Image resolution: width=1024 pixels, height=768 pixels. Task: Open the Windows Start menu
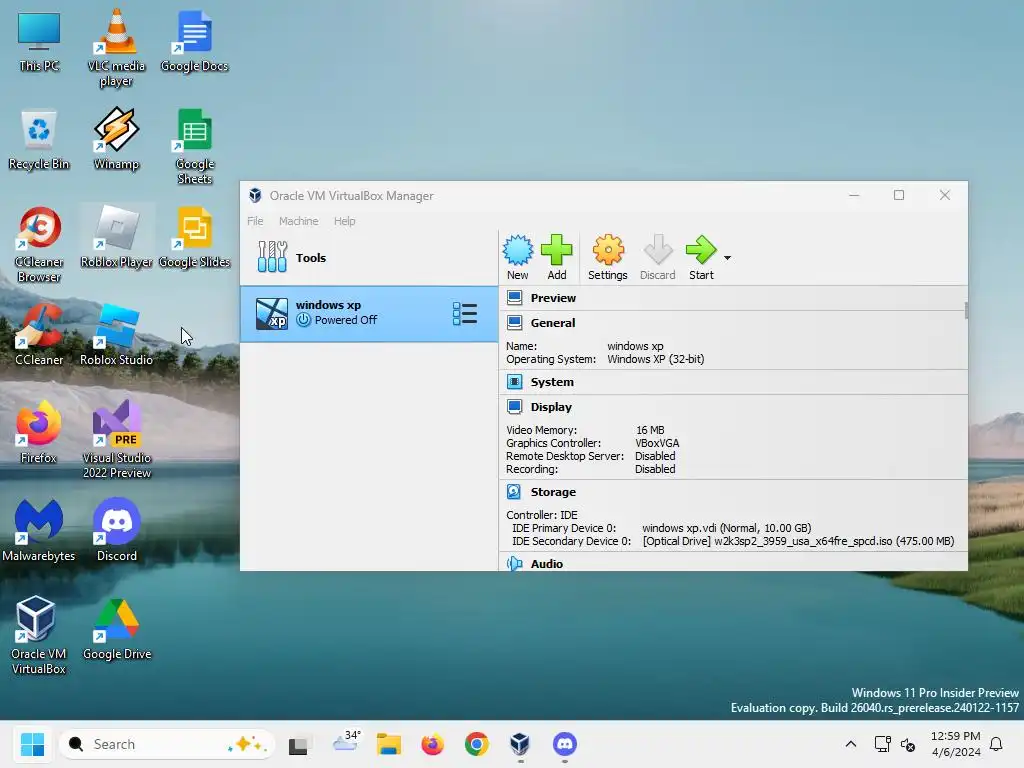tap(32, 744)
